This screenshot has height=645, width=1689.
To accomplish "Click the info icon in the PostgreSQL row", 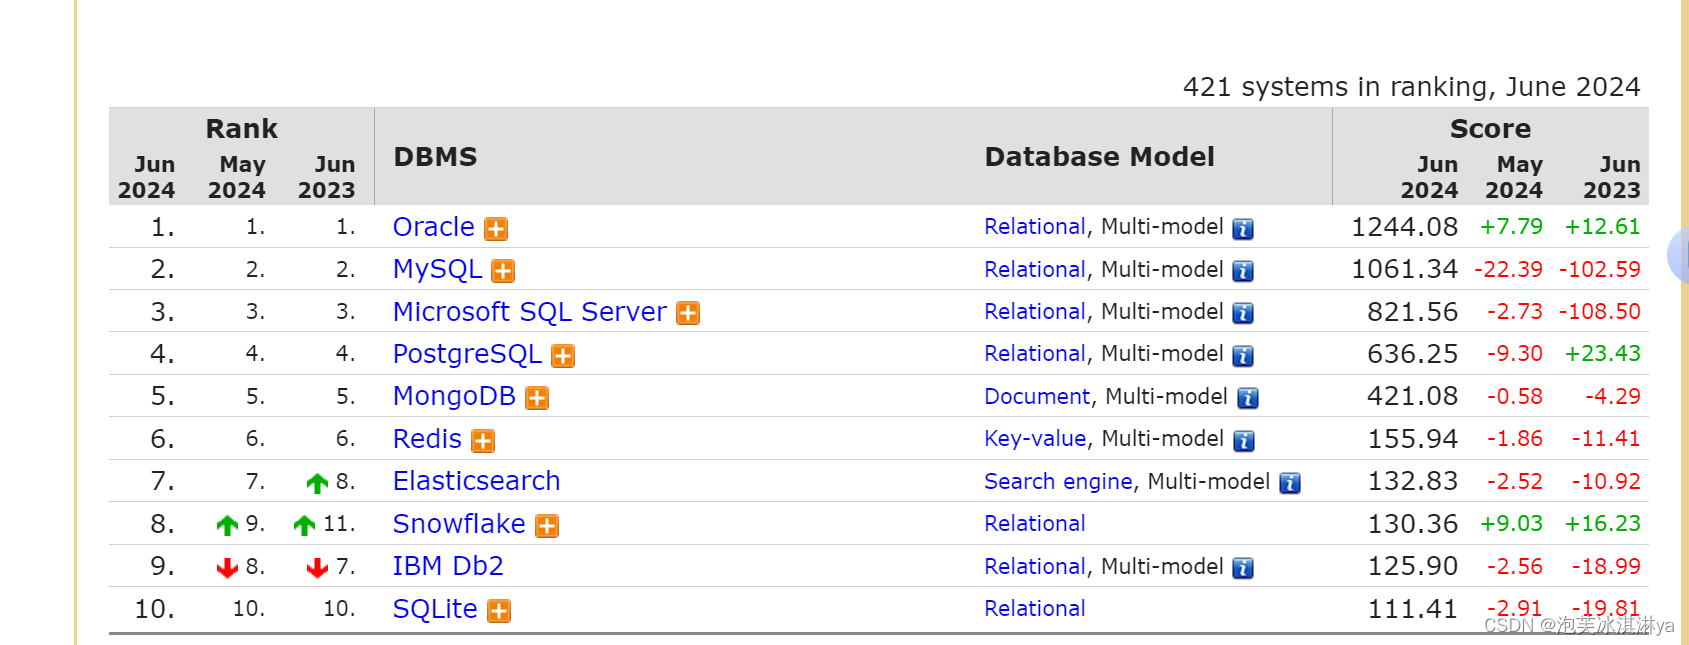I will [x=1243, y=356].
